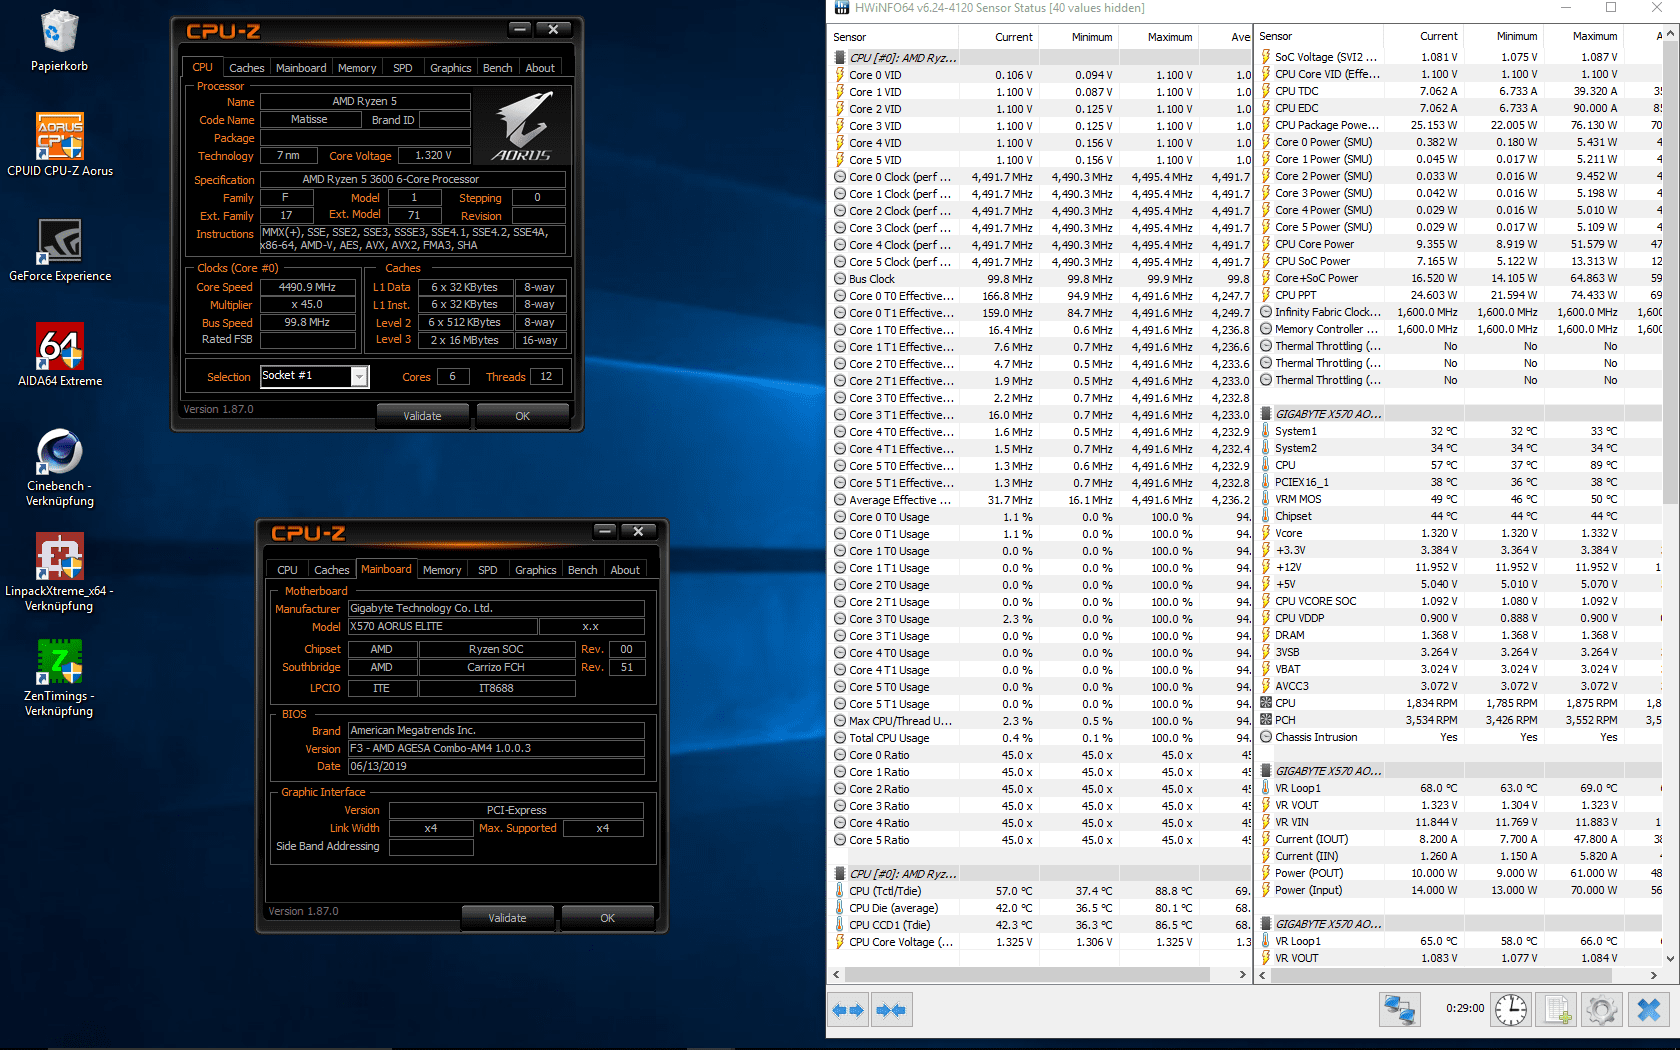Click lightning icon beside SoC Voltage row
This screenshot has width=1680, height=1050.
pos(1266,57)
